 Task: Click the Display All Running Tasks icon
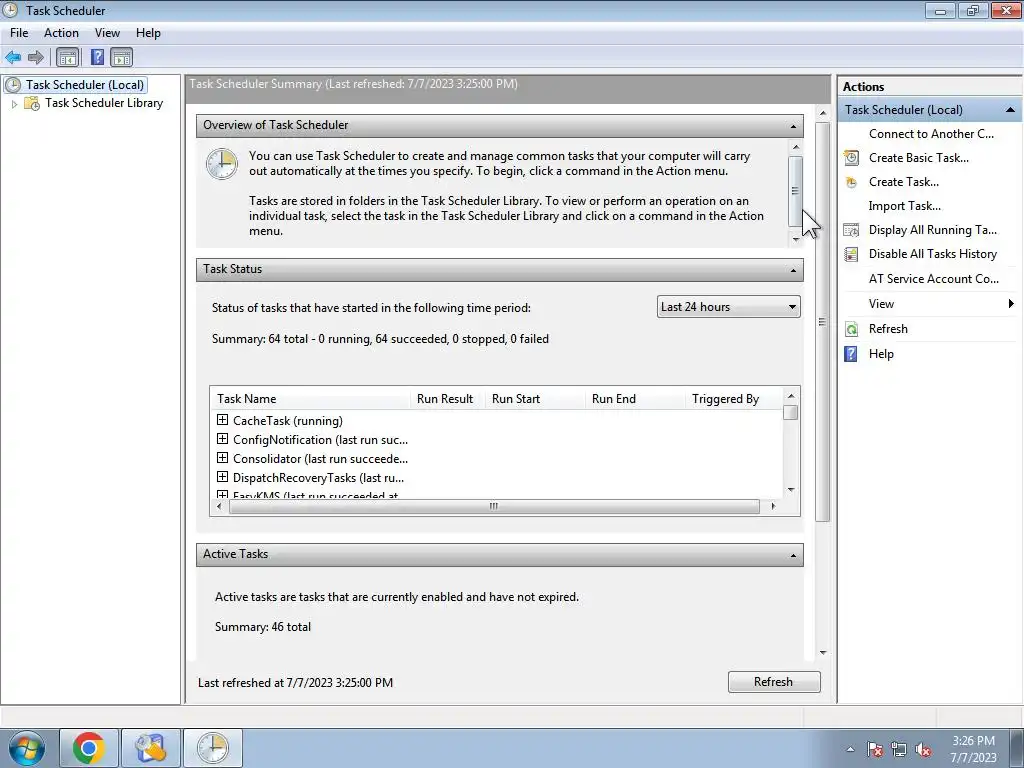[x=852, y=230]
